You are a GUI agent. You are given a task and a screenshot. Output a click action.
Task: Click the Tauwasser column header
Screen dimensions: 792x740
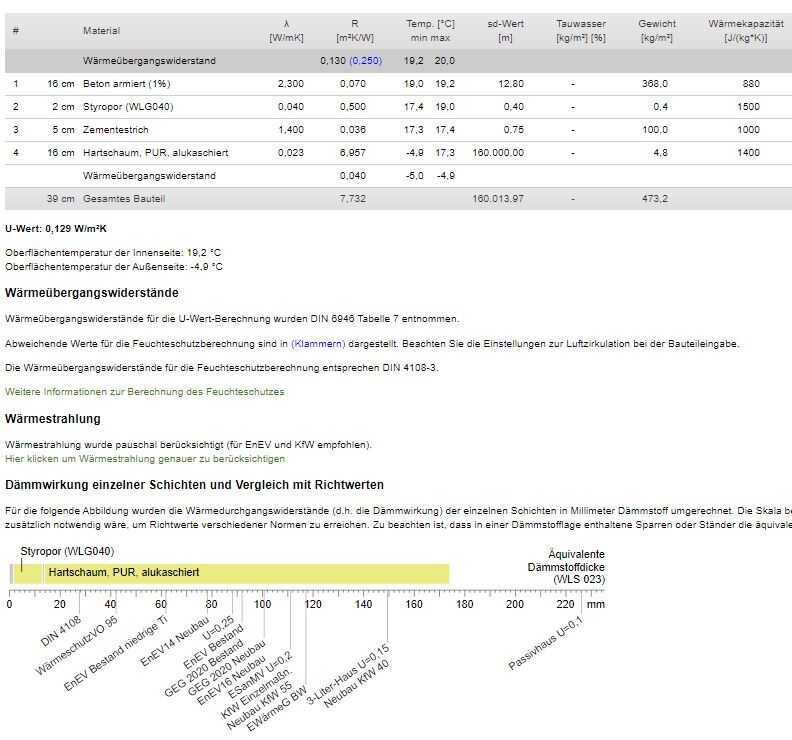point(581,30)
